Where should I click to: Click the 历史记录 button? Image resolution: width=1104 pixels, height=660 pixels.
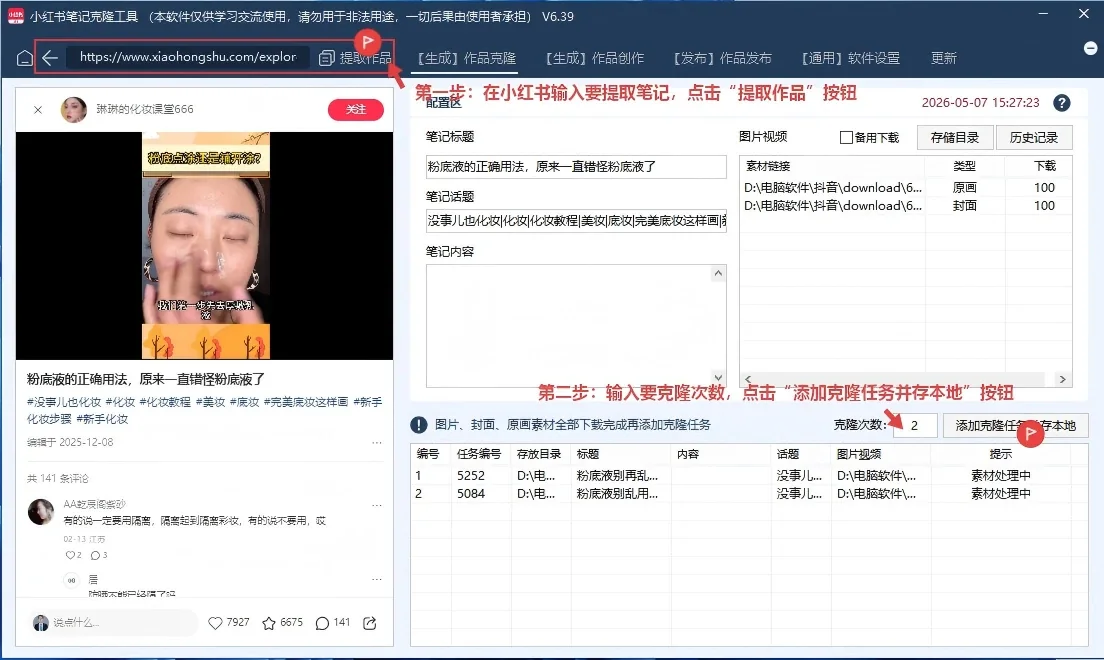pyautogui.click(x=1034, y=137)
